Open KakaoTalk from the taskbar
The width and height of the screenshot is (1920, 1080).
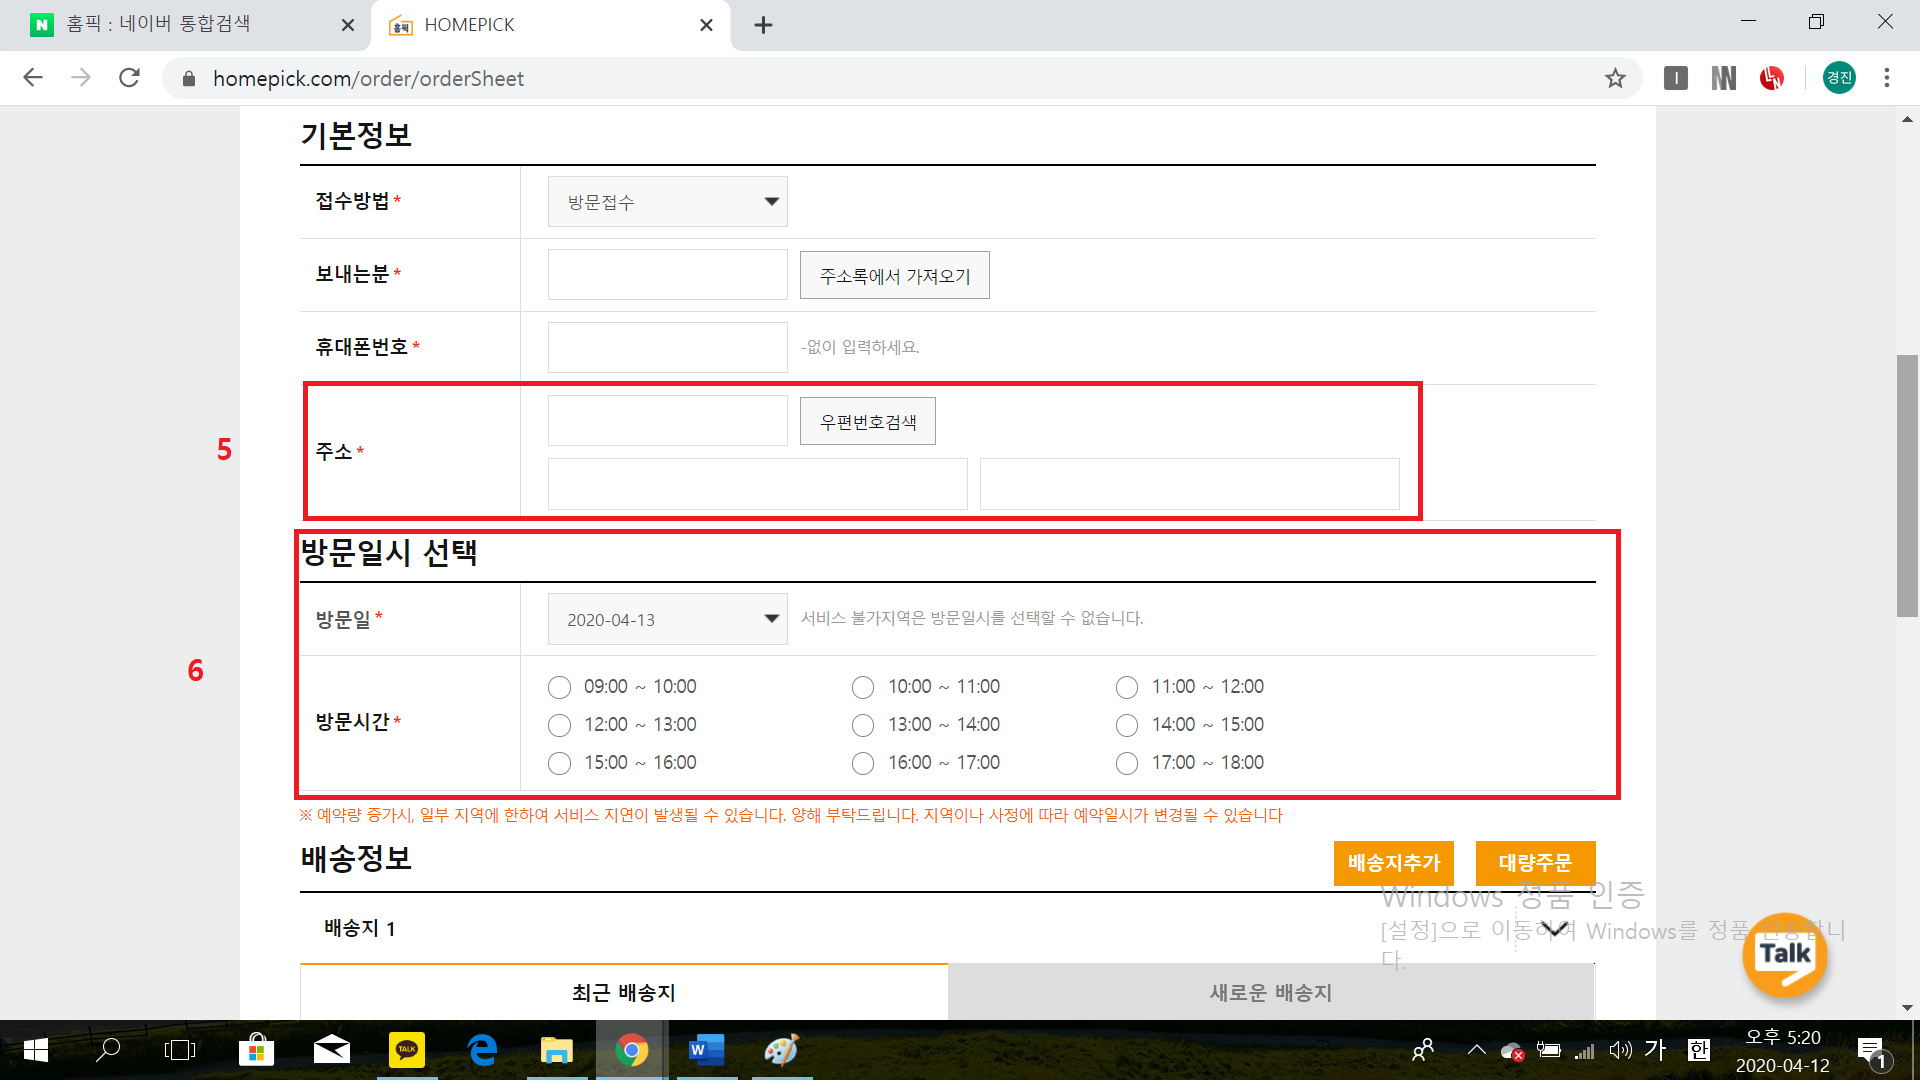coord(407,1050)
